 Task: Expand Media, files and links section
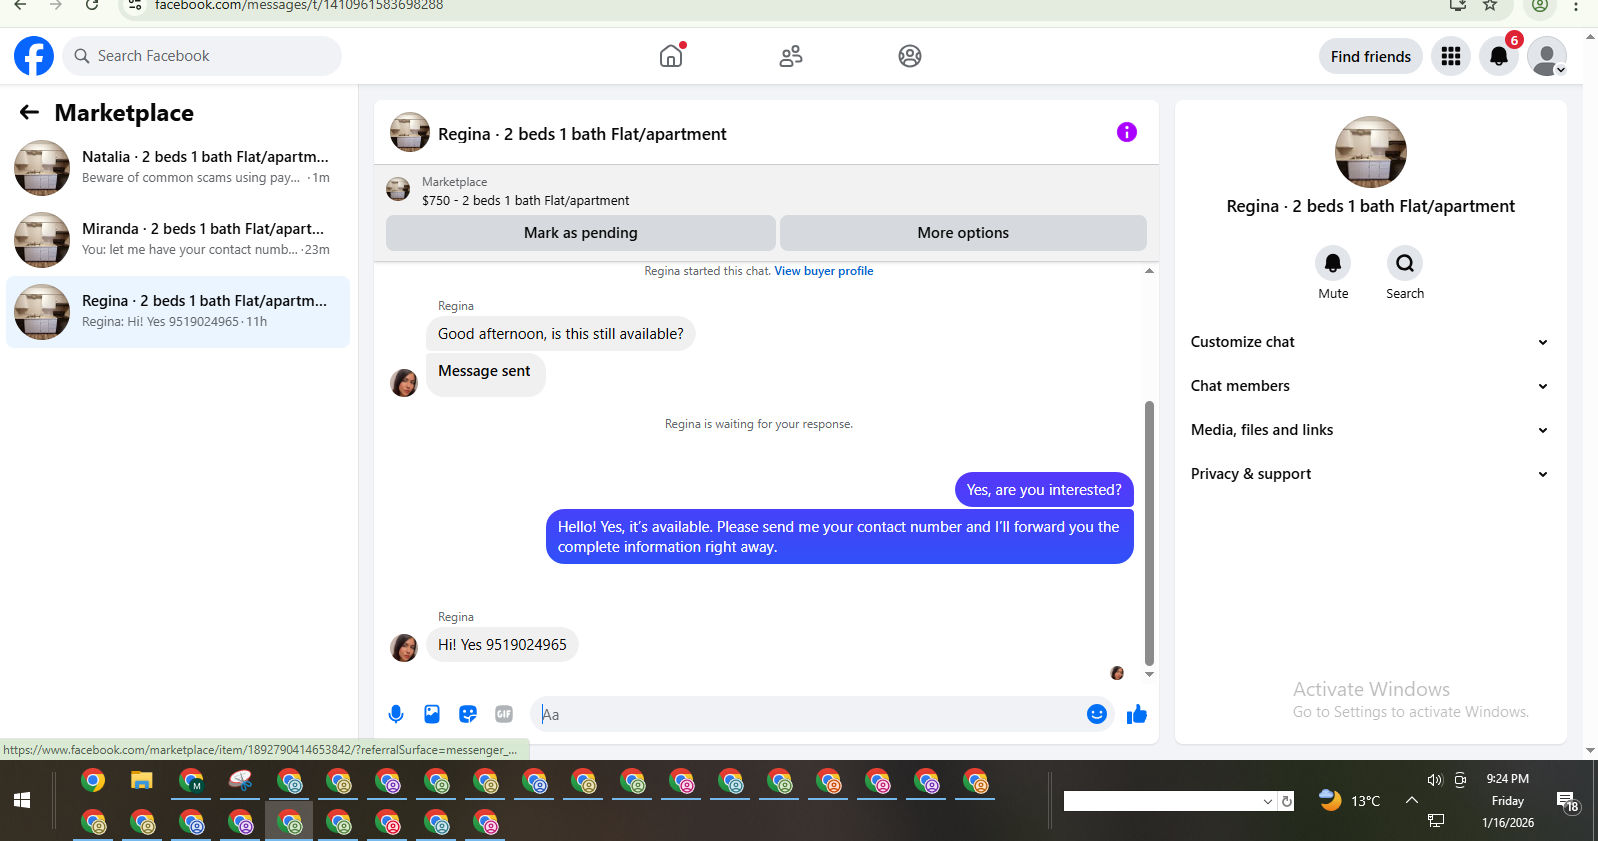(x=1369, y=430)
